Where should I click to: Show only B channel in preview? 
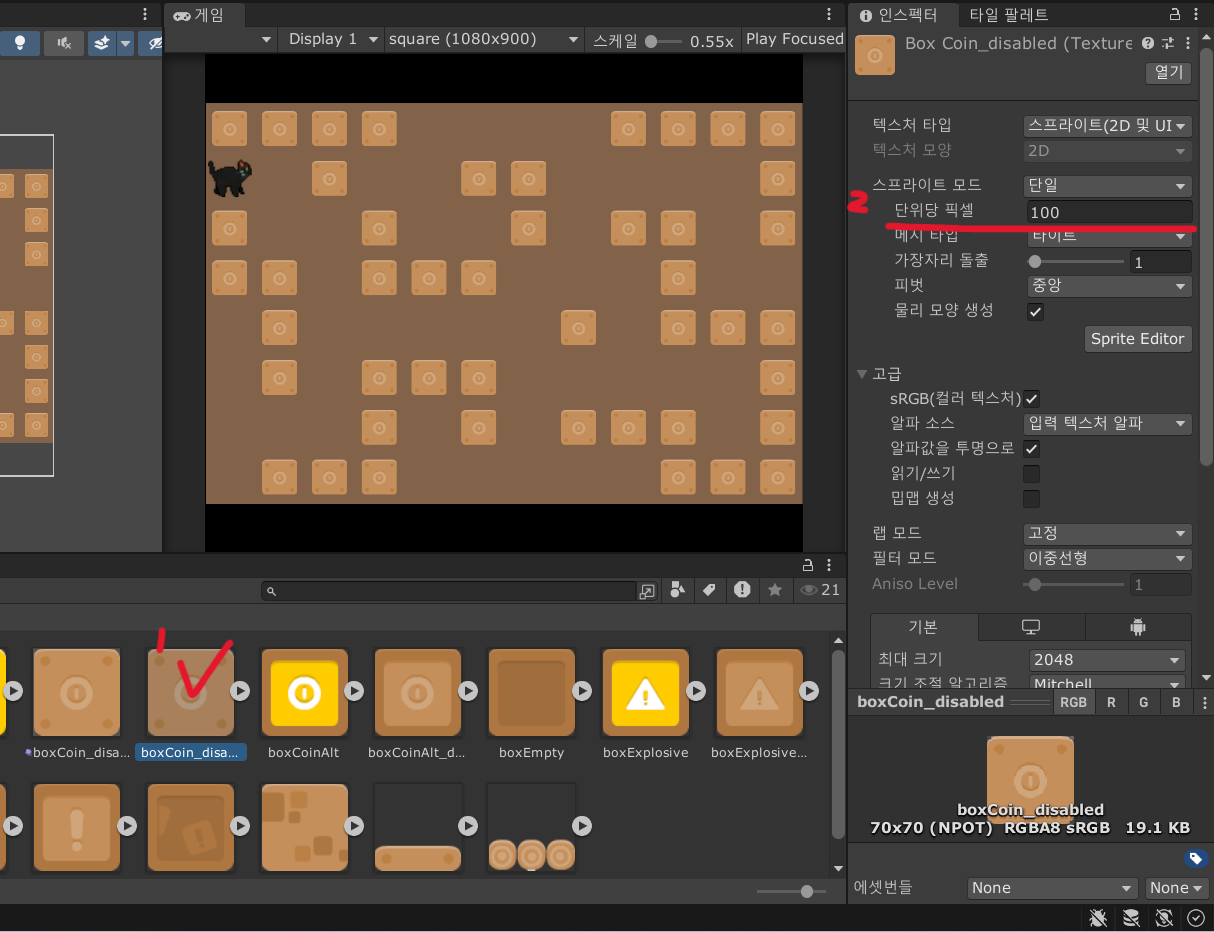(1176, 702)
